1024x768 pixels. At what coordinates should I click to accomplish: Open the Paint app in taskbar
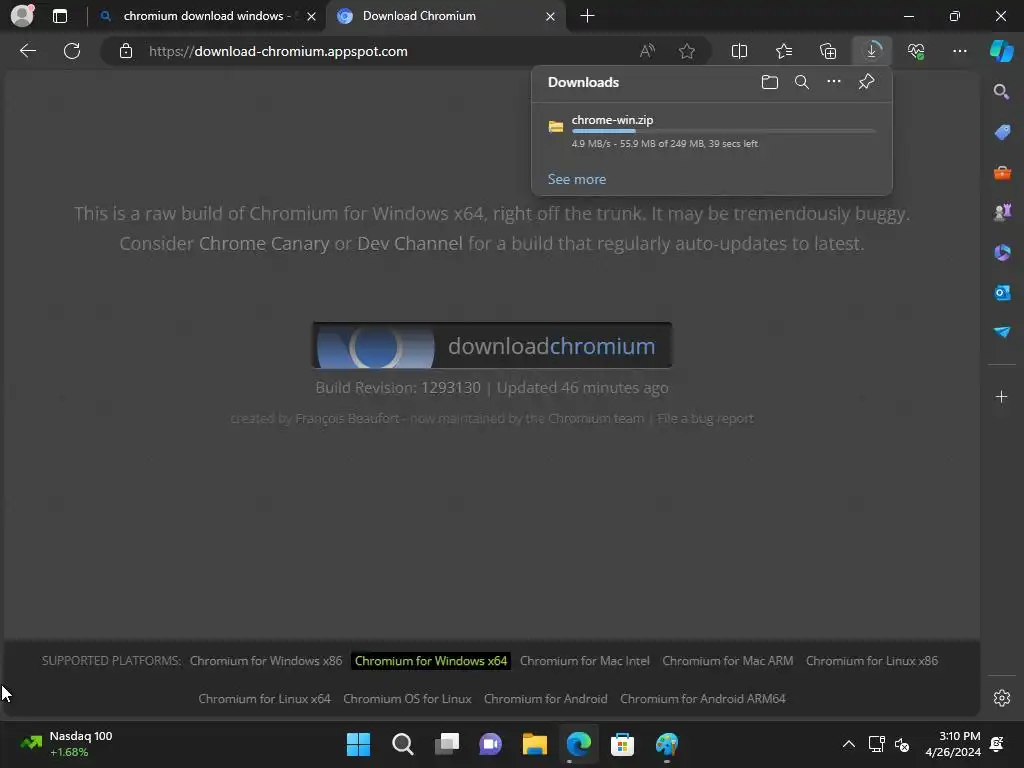click(x=667, y=744)
